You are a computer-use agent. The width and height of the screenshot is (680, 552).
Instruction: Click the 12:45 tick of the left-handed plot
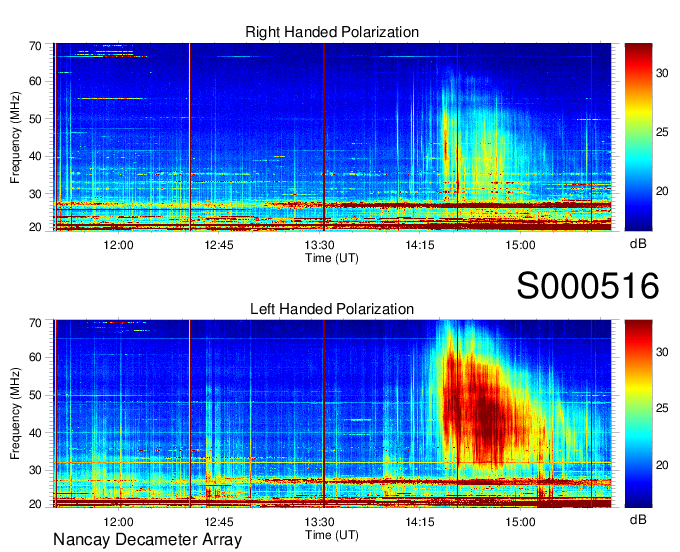click(x=219, y=522)
